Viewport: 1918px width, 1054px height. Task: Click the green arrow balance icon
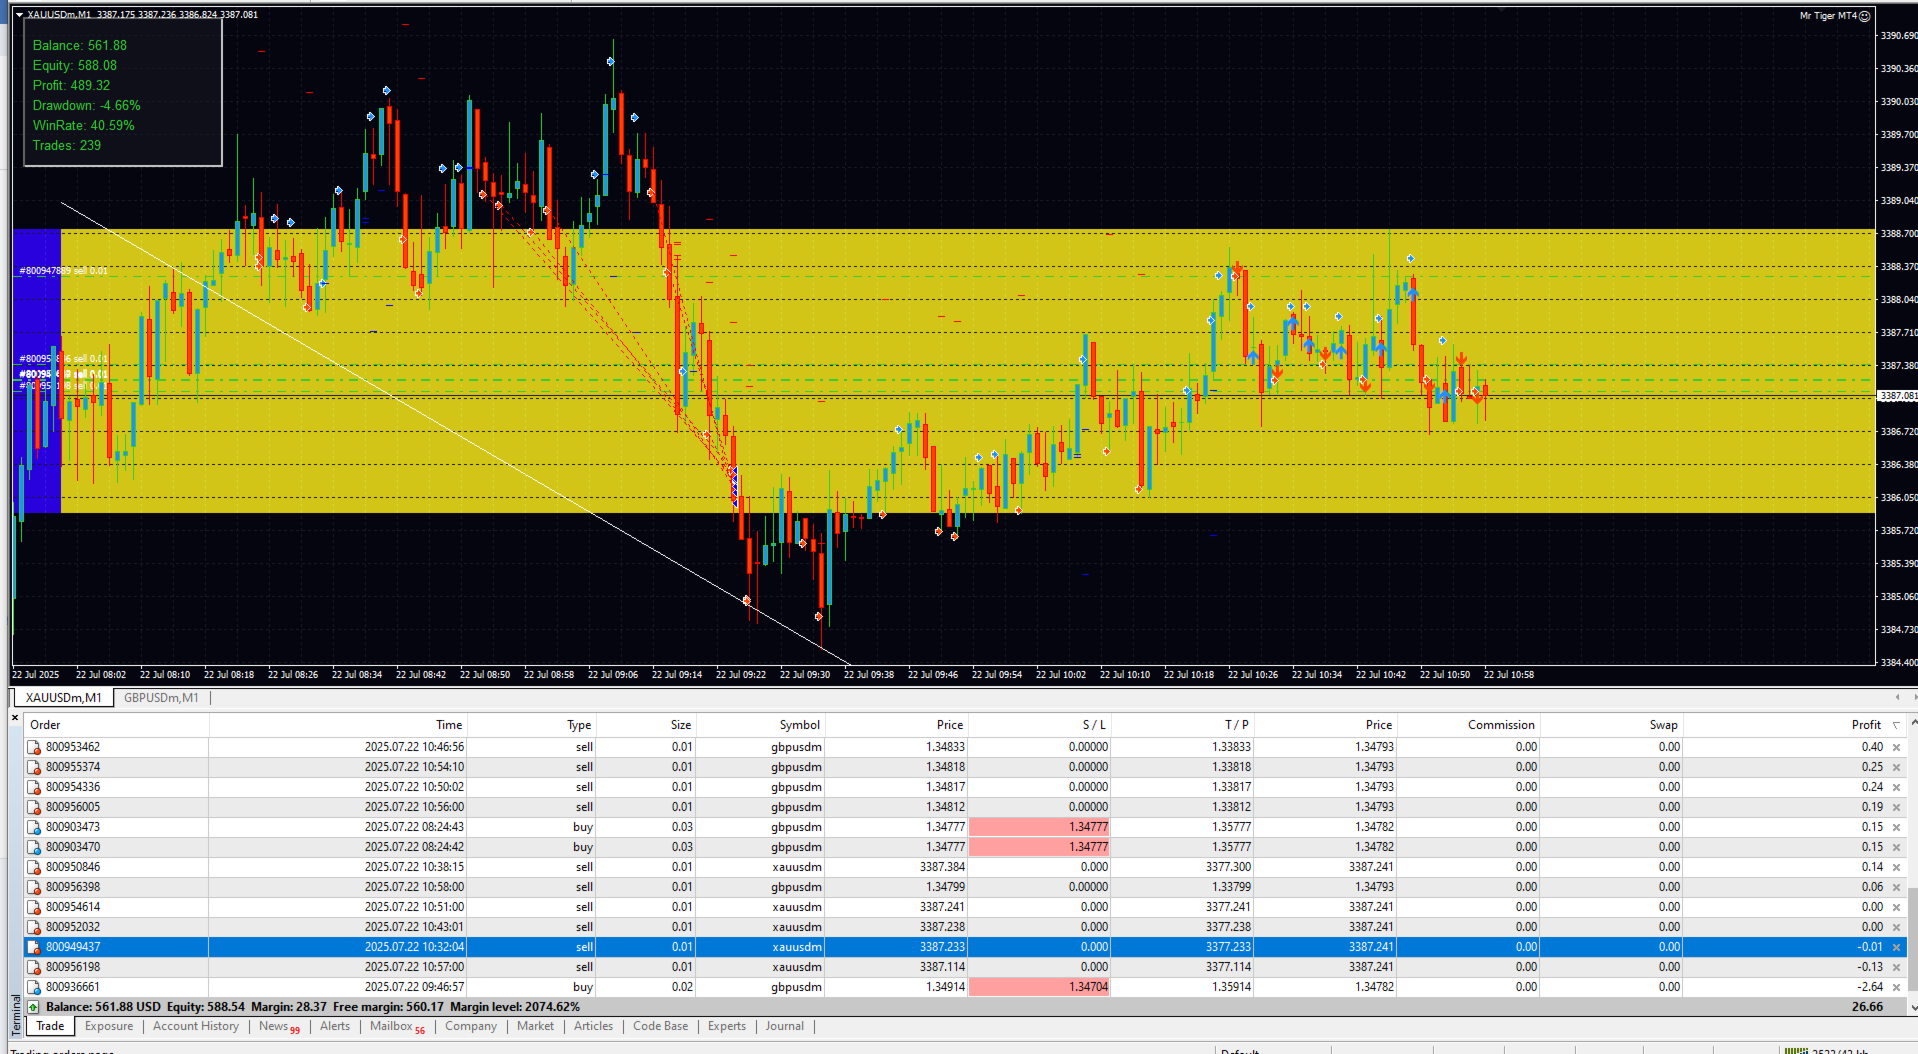coord(34,1007)
